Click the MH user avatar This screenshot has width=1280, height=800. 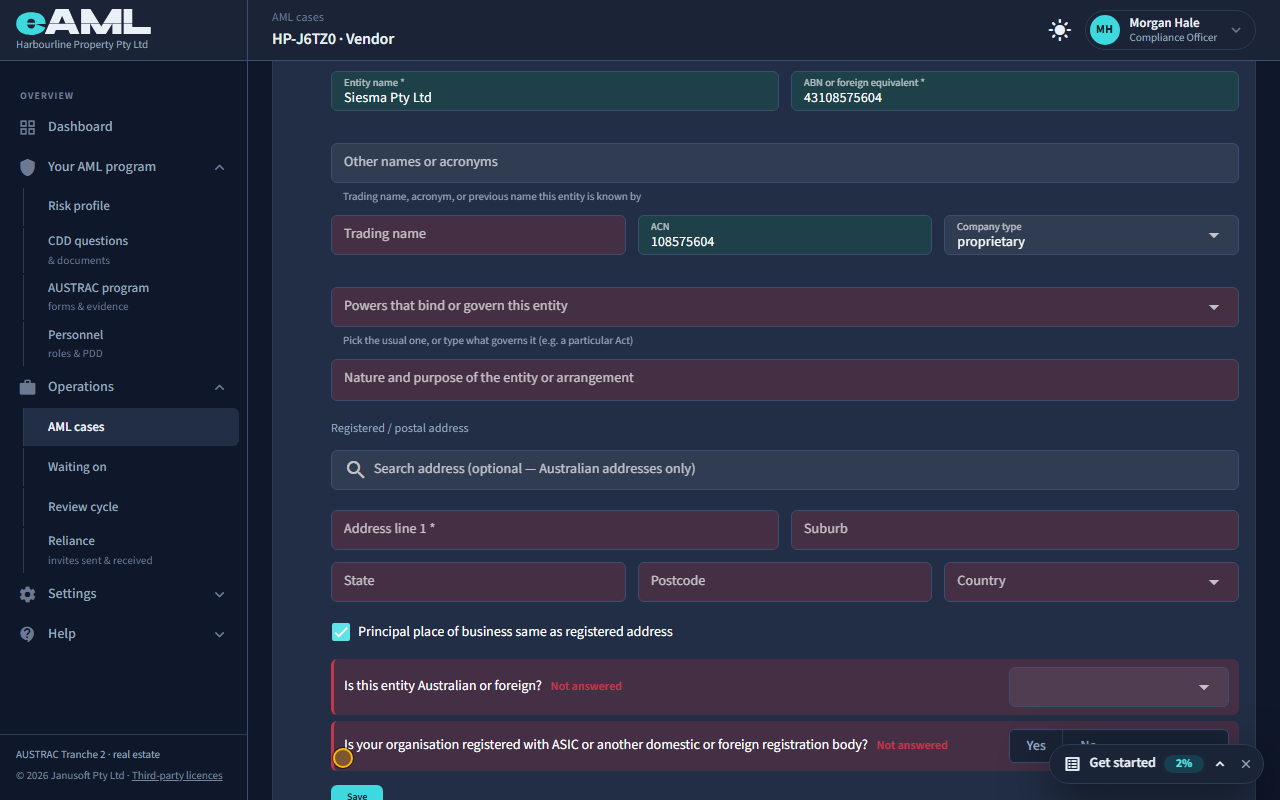tap(1104, 30)
